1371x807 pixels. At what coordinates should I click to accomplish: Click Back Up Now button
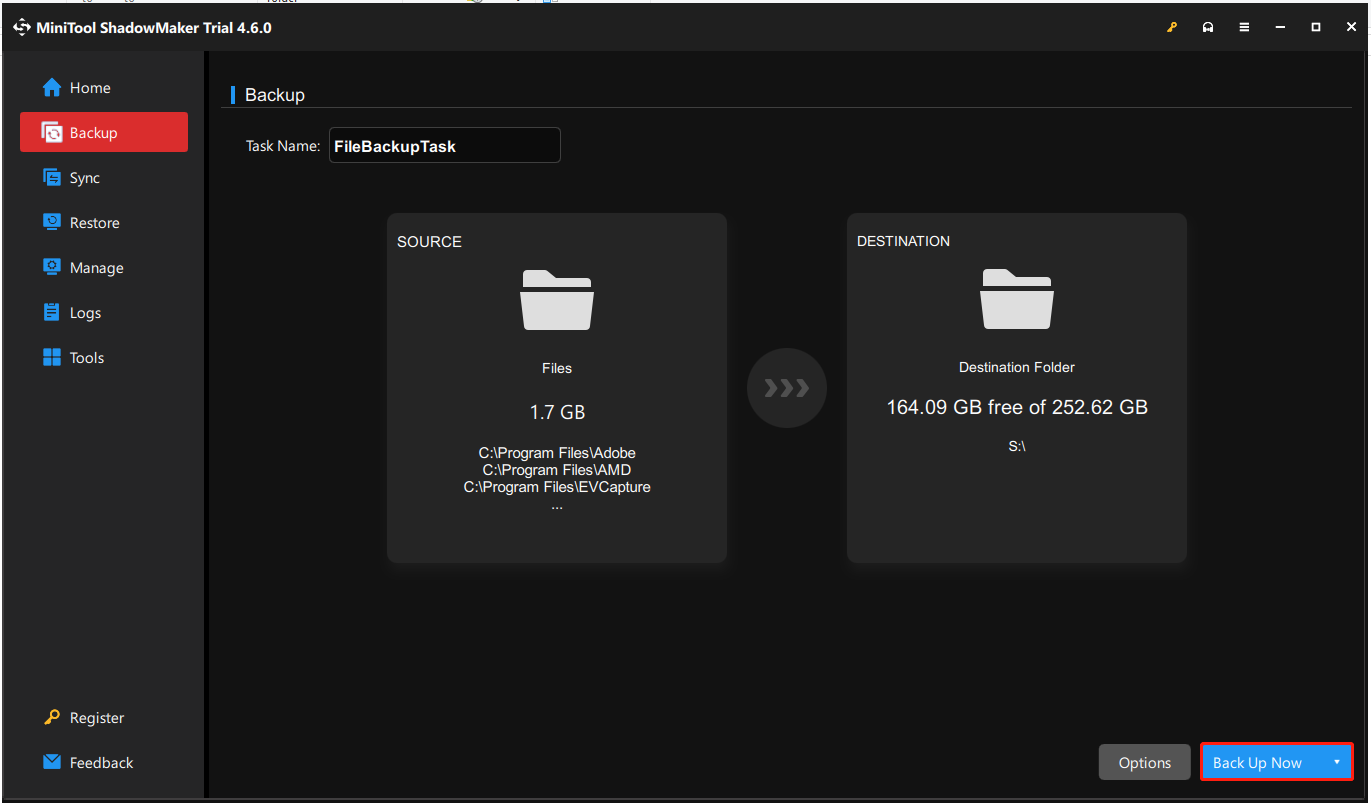(x=1258, y=762)
